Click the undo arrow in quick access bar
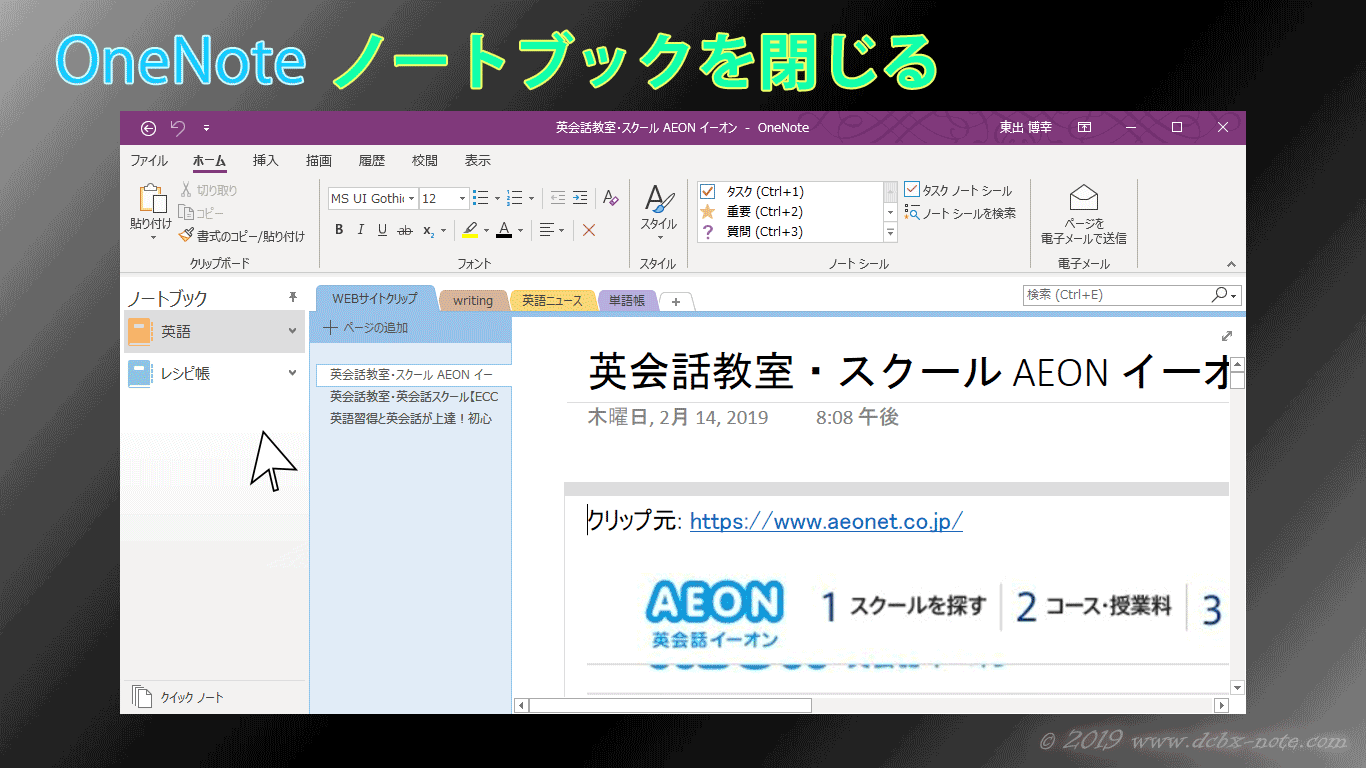Screen dimensions: 1366x768 [x=178, y=128]
